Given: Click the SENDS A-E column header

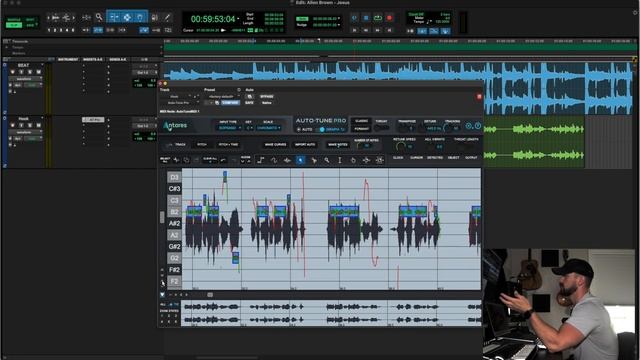Looking at the screenshot, I should (118, 60).
